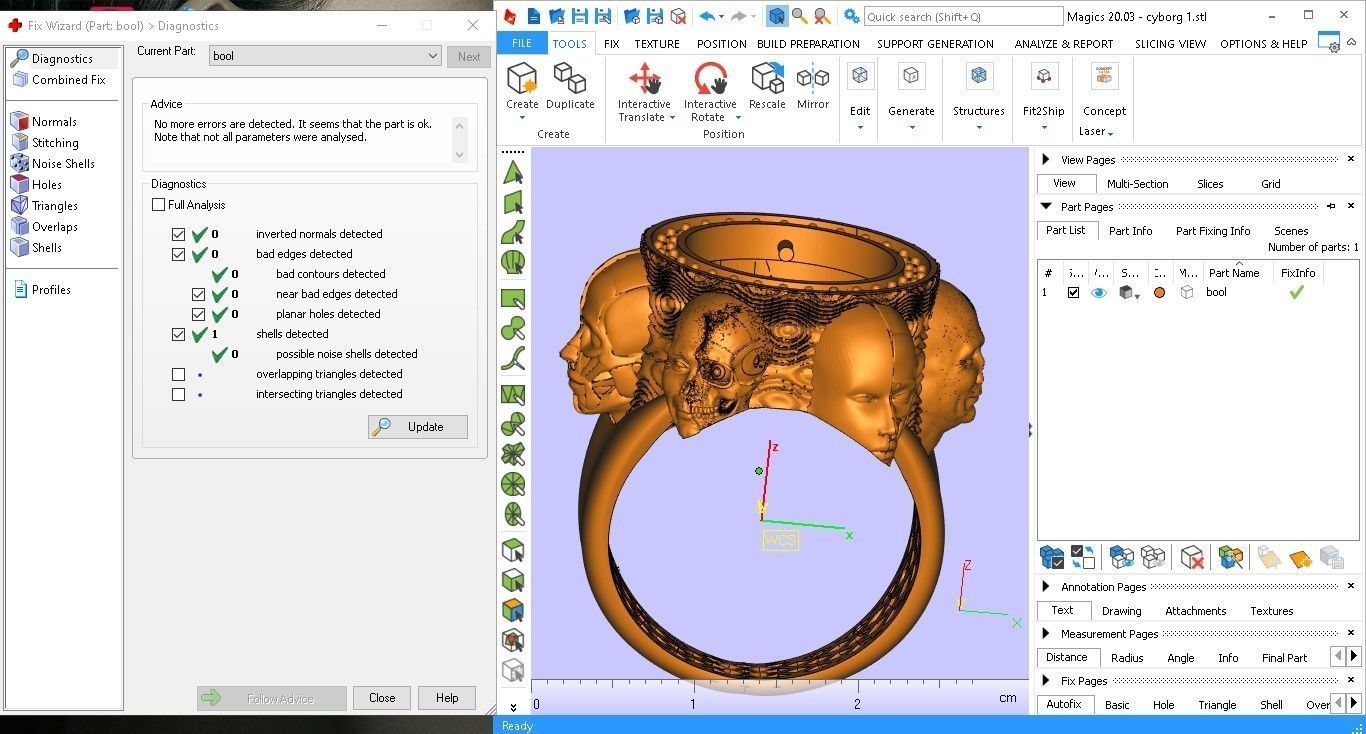Click the Hole tab in Fix Pages
Screen dimensions: 1366x734
tap(1164, 705)
